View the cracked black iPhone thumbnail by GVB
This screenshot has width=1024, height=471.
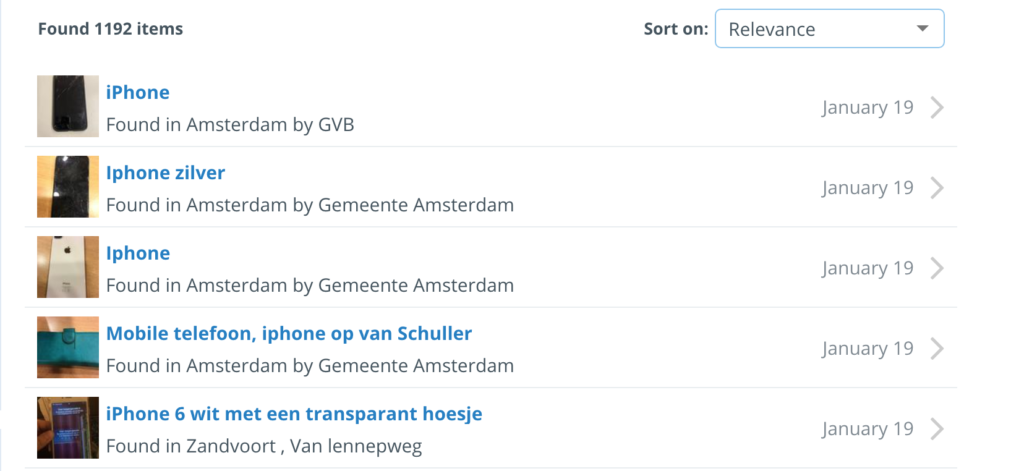click(68, 106)
